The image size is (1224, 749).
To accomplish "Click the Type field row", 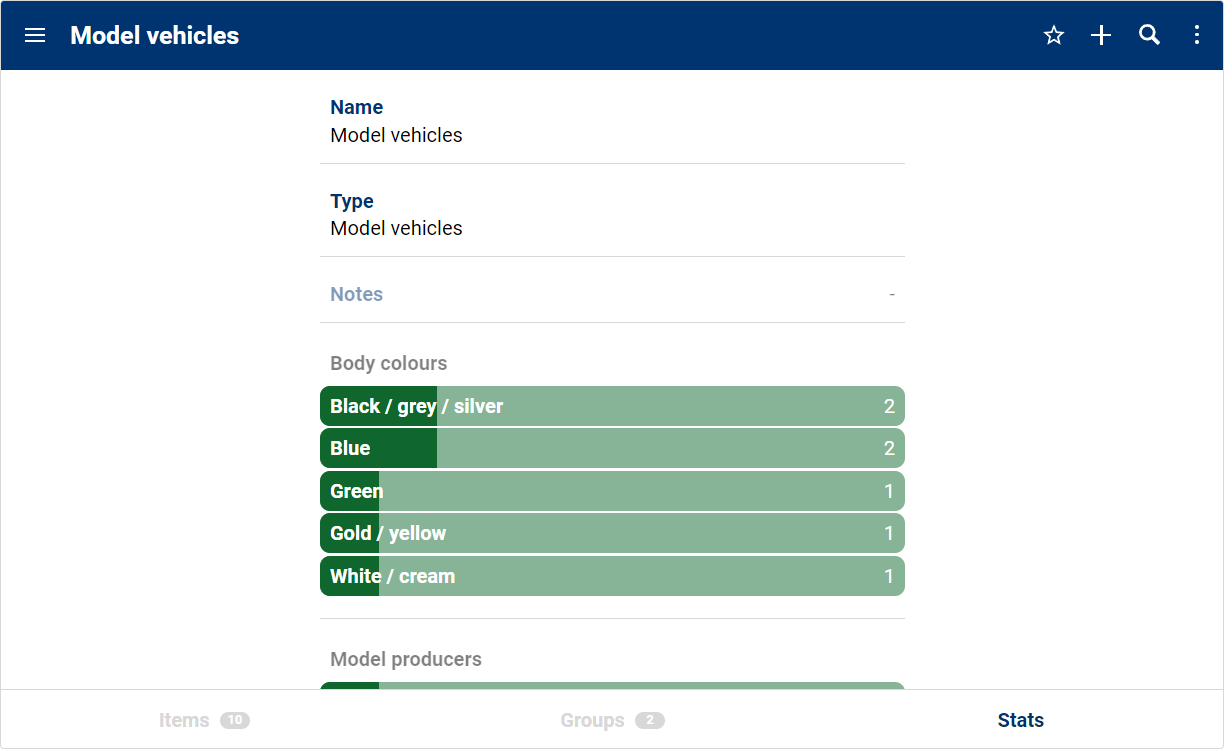I will 612,214.
